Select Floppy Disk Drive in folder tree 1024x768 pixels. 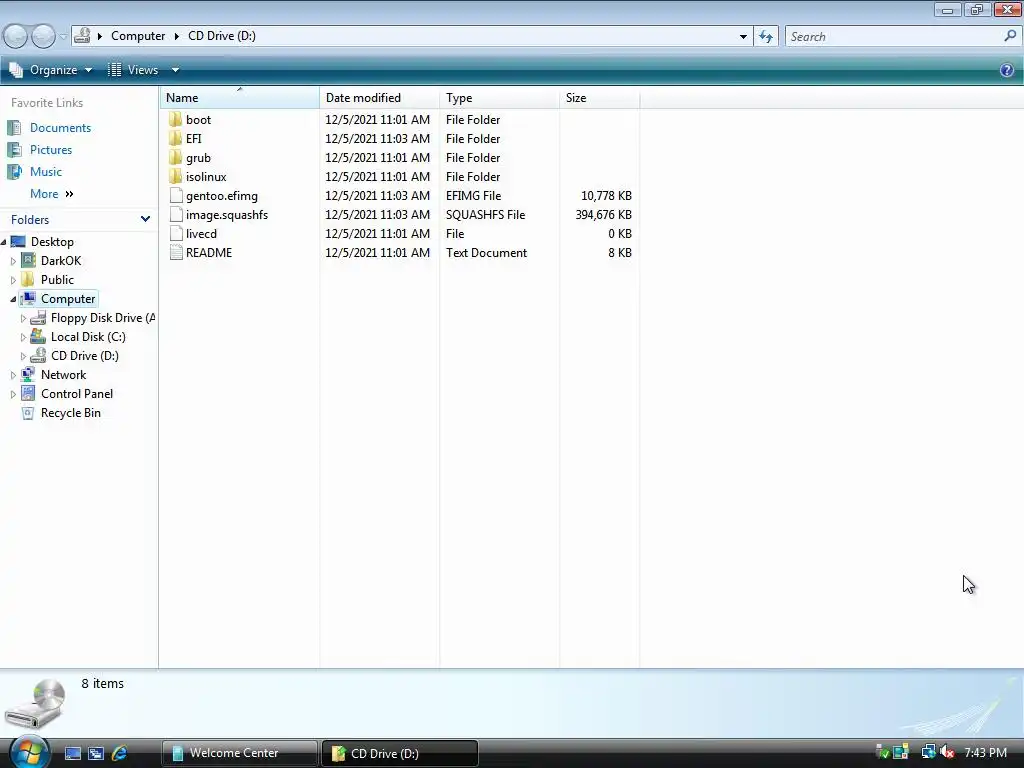(x=103, y=318)
